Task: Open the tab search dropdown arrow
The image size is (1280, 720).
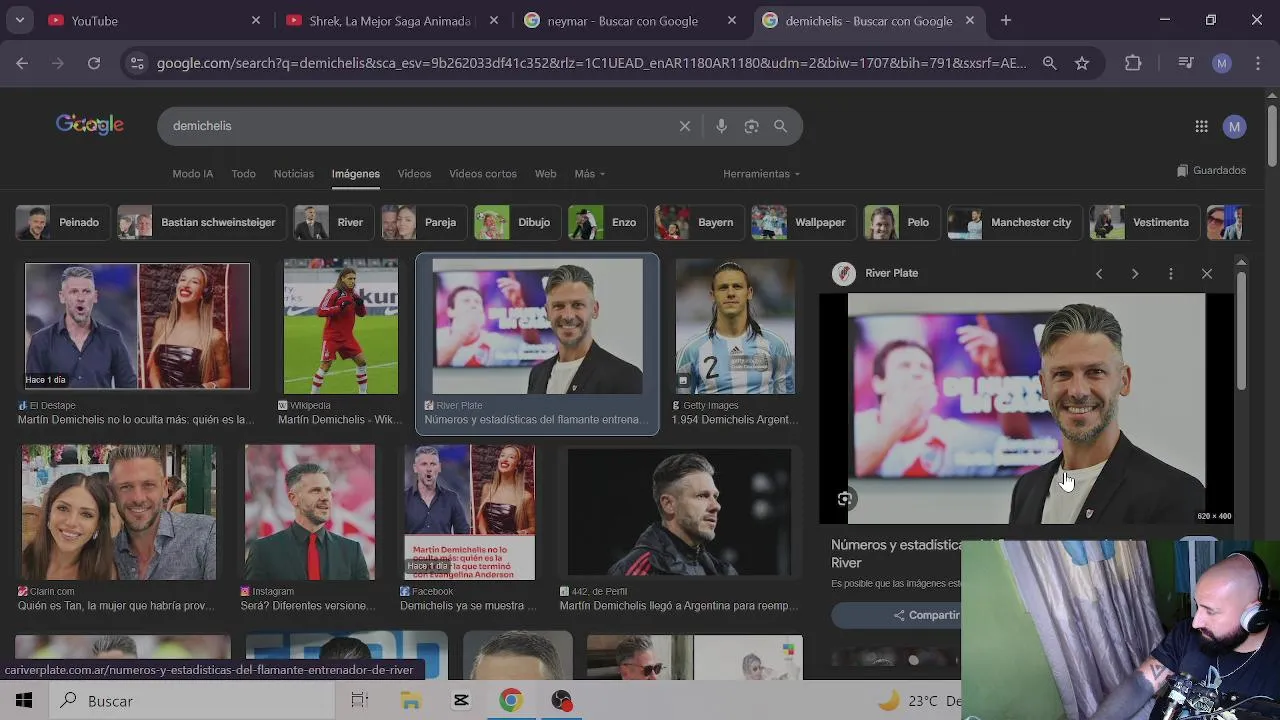Action: point(20,20)
